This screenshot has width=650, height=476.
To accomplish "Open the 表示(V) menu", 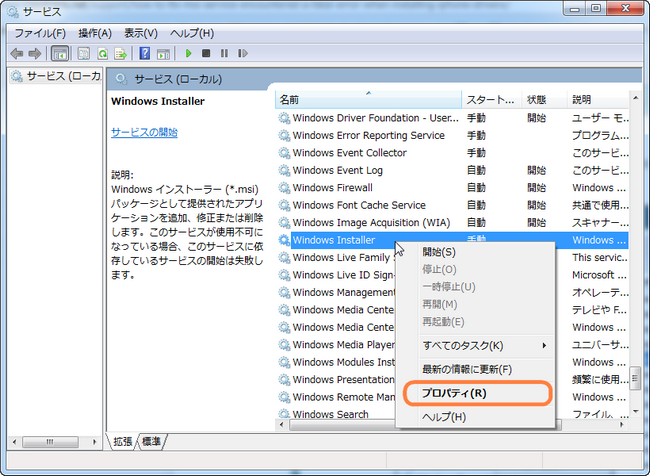I will [x=141, y=33].
